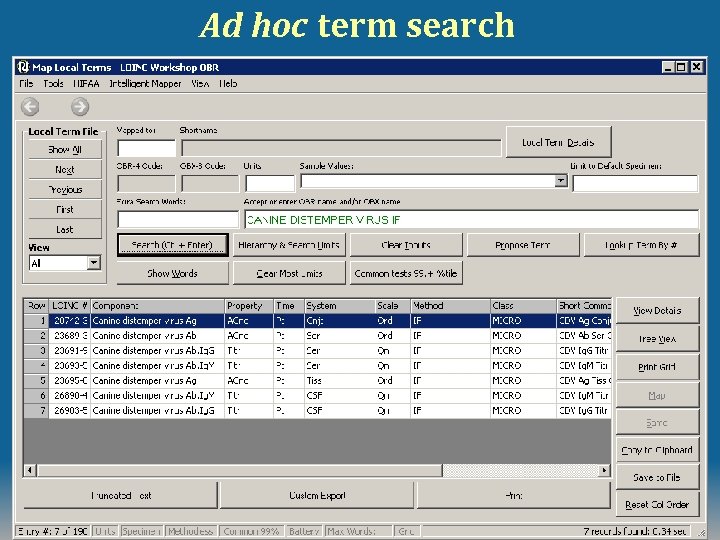Open the HIPAA menu
The image size is (720, 540).
pyautogui.click(x=86, y=84)
